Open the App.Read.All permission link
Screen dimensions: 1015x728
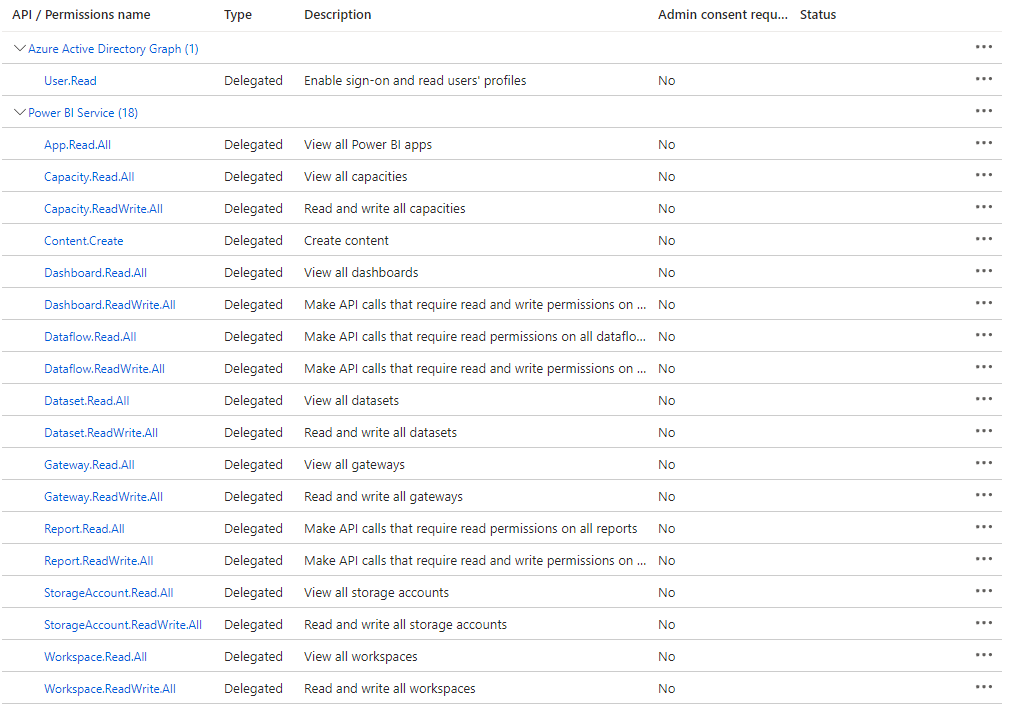[77, 145]
